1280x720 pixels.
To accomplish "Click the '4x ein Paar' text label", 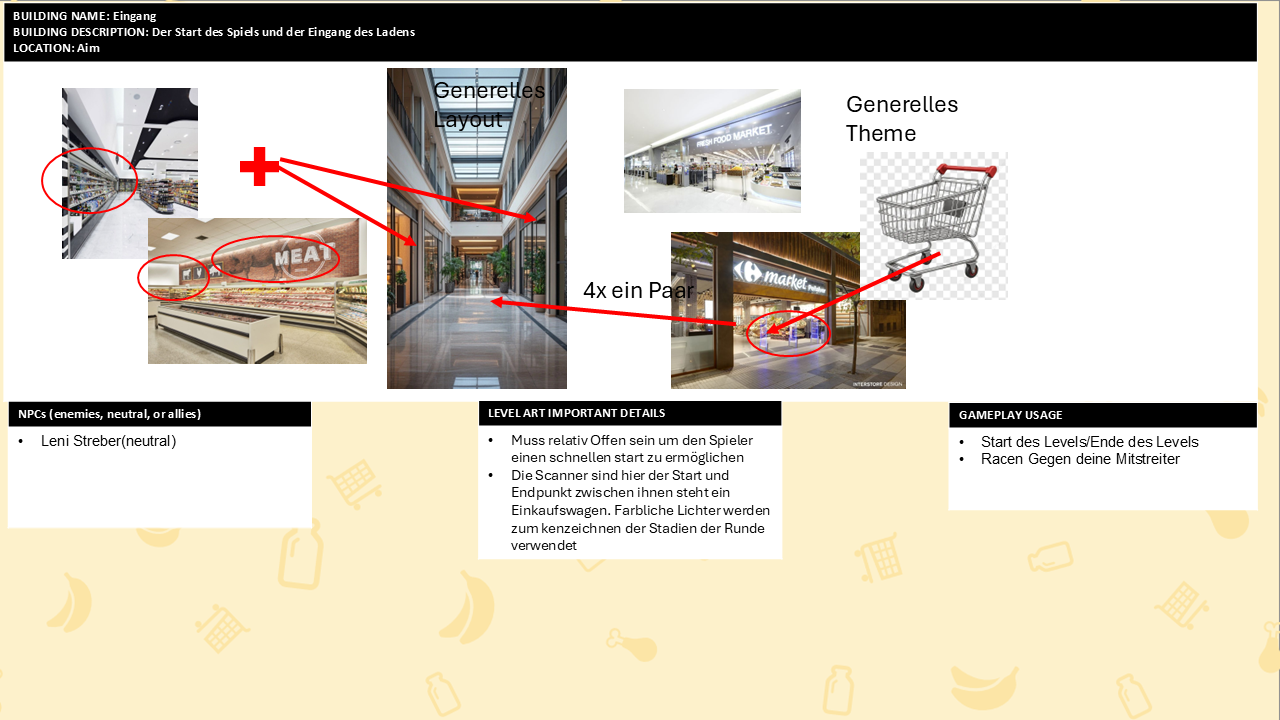I will point(638,290).
